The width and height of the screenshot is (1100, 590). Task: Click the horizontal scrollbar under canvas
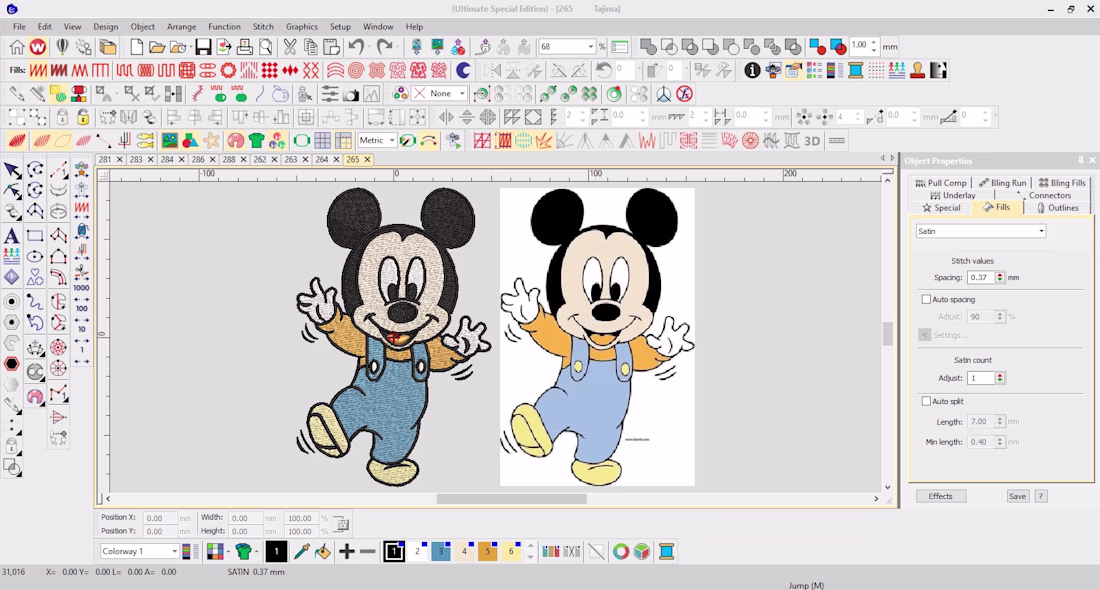[511, 499]
